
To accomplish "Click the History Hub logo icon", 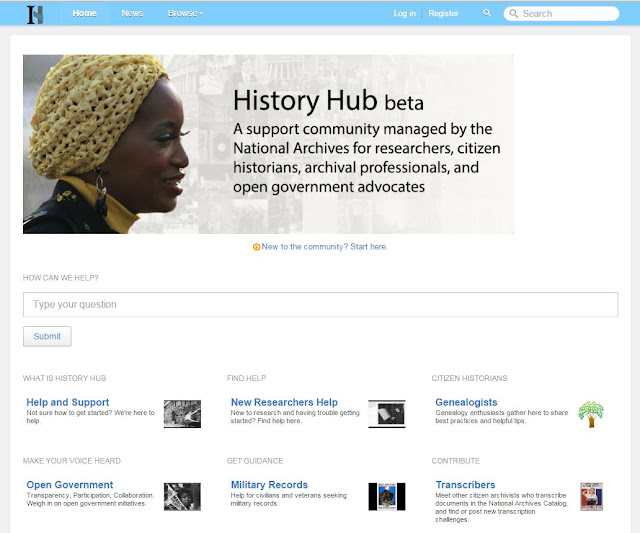I will pos(35,15).
